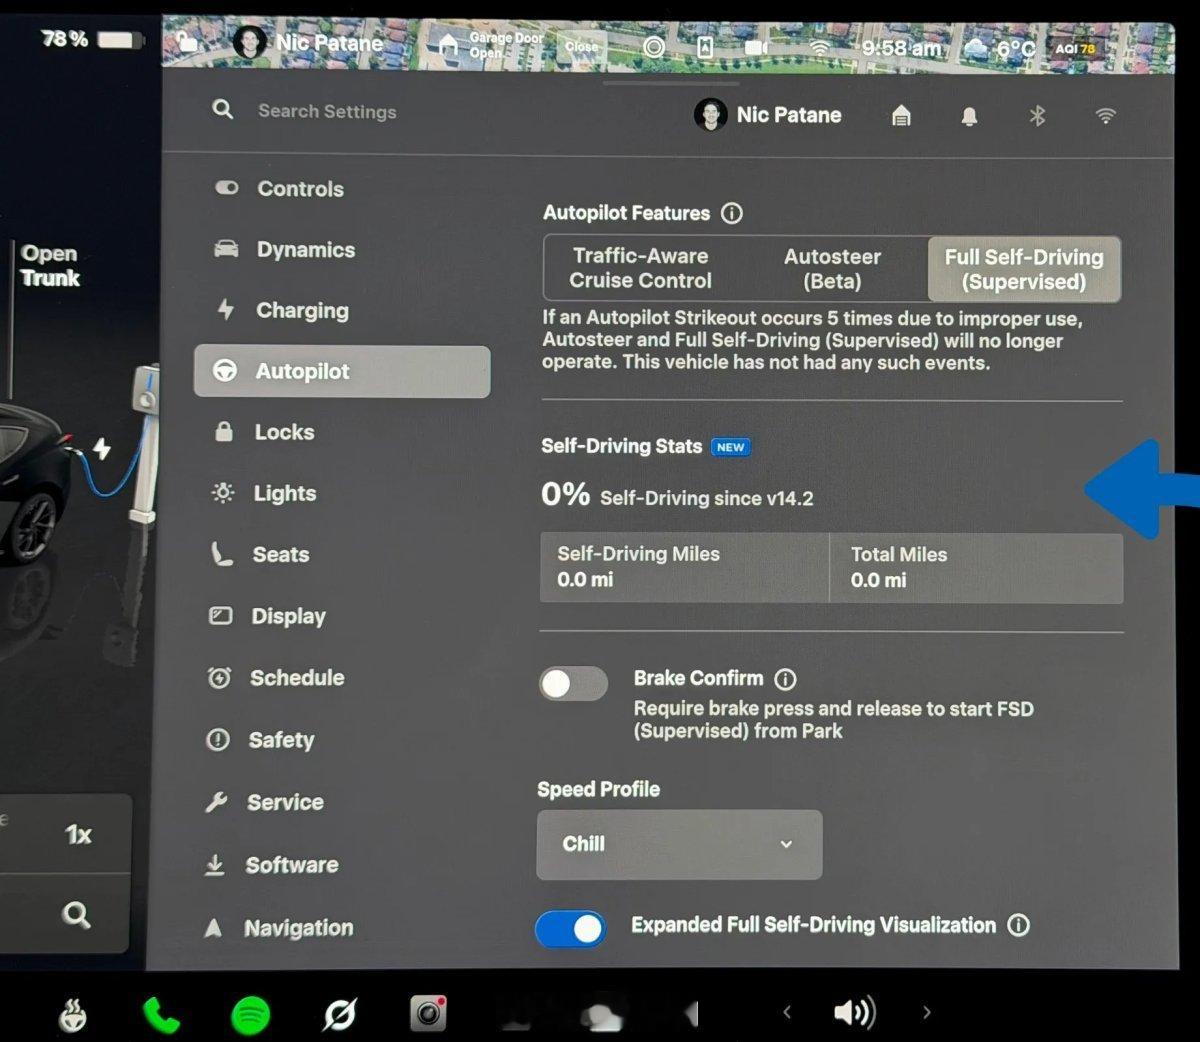Tap the Garage Door Open HomeLink icon
Screen dimensions: 1200x1042
[449, 44]
